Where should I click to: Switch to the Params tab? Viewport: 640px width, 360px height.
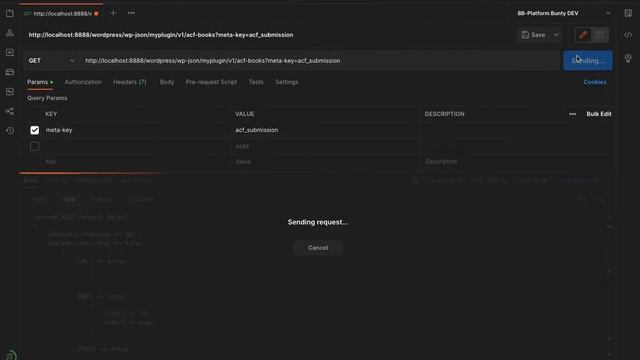[x=40, y=82]
